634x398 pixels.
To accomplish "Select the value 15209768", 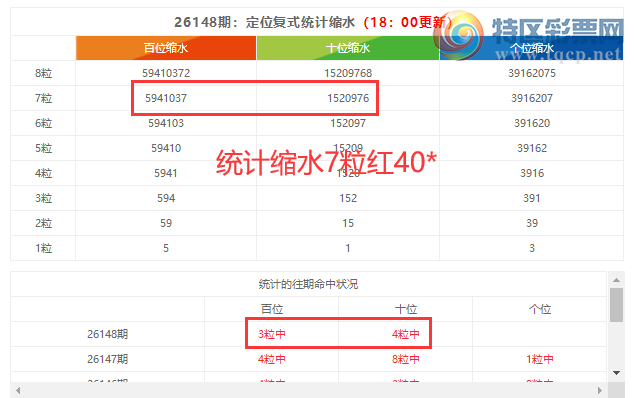I will [348, 73].
